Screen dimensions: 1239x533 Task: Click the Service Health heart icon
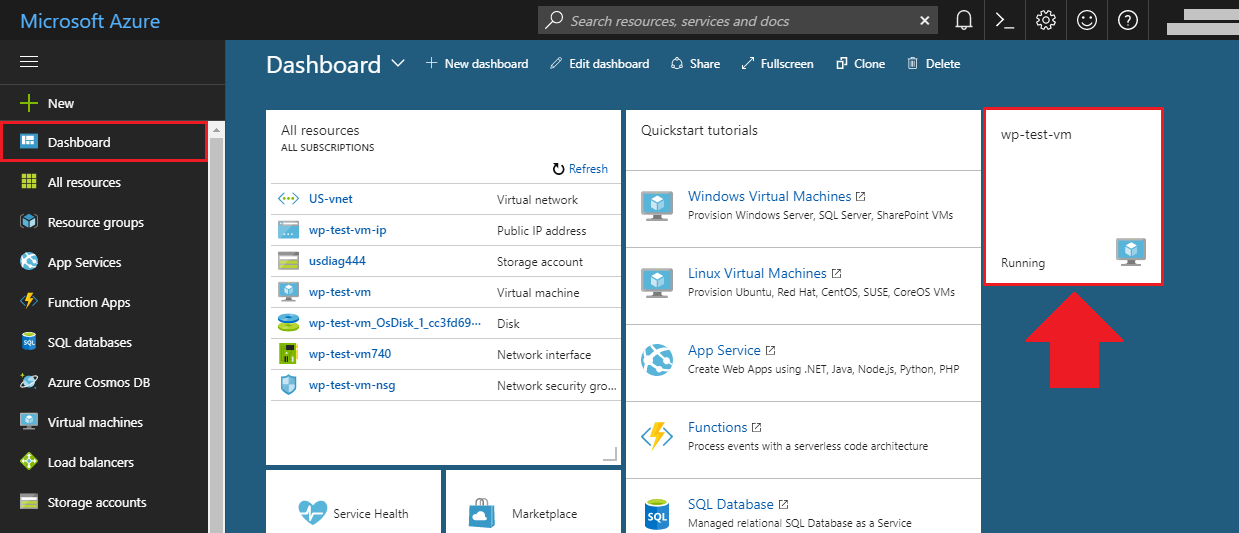point(313,512)
